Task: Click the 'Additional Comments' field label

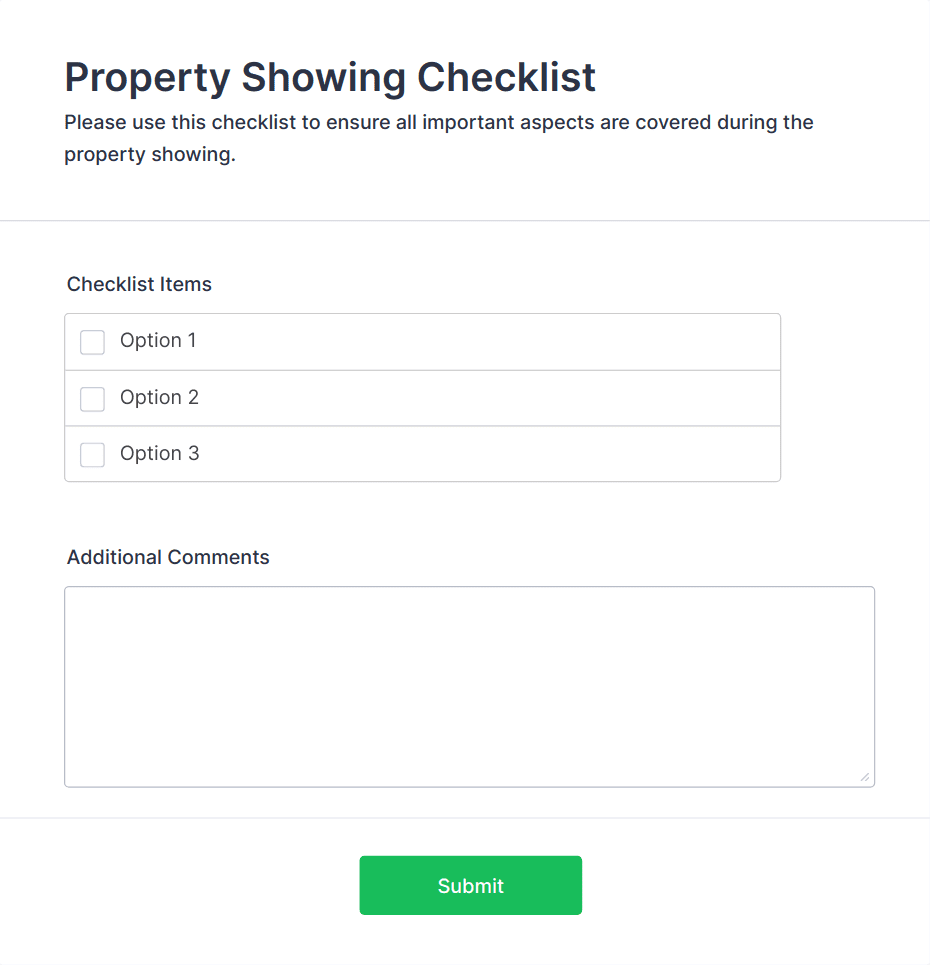Action: coord(168,557)
